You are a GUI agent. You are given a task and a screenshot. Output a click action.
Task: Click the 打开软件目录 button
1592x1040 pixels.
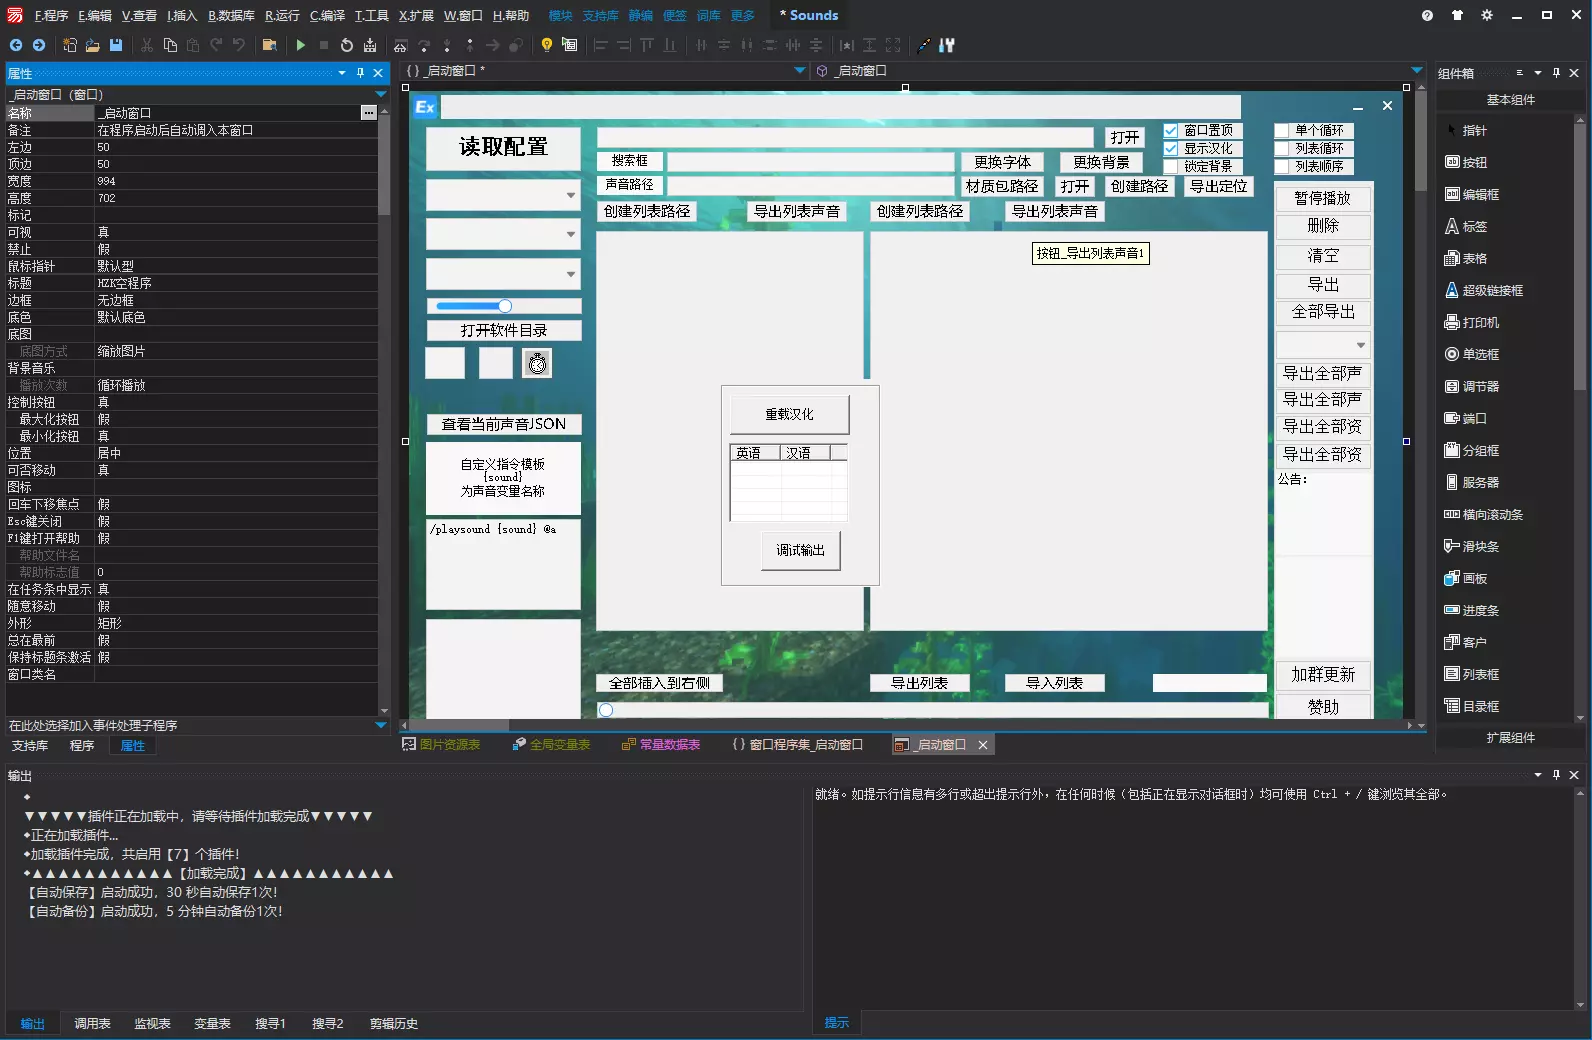point(504,331)
